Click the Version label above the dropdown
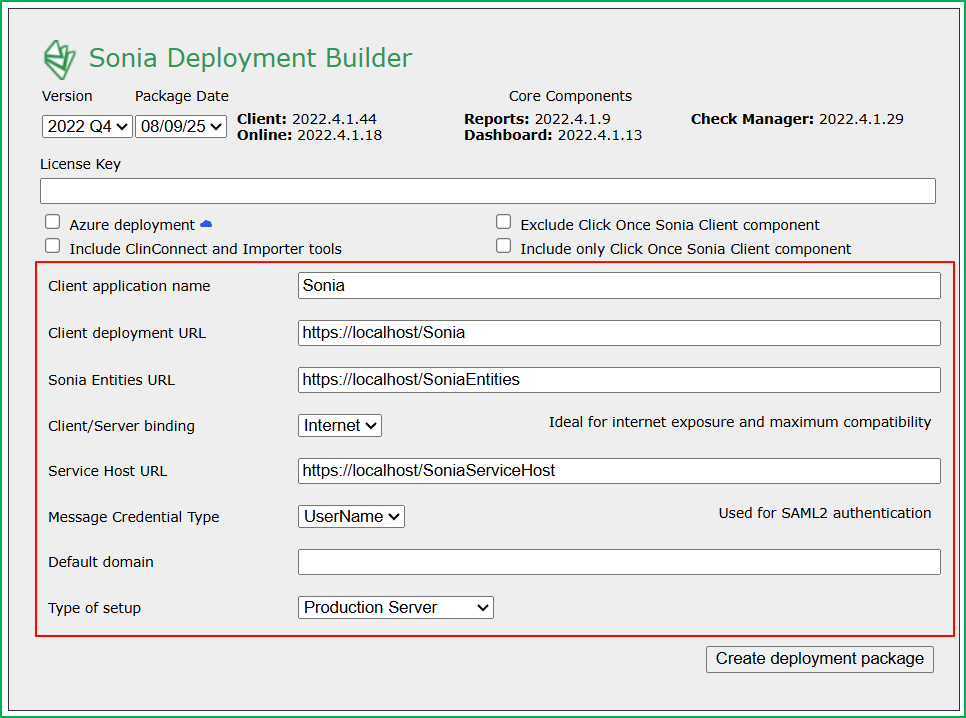 coord(67,96)
